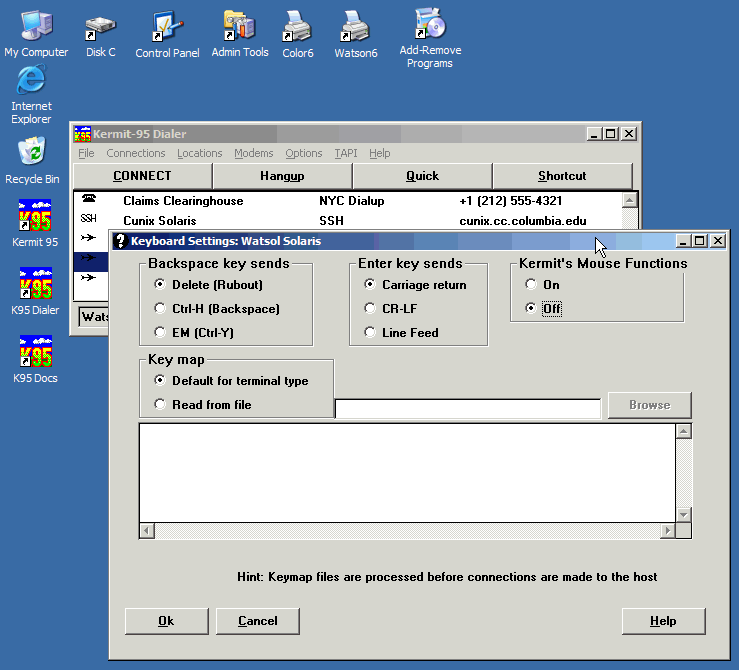
Task: Open the Modems menu
Action: 253,153
